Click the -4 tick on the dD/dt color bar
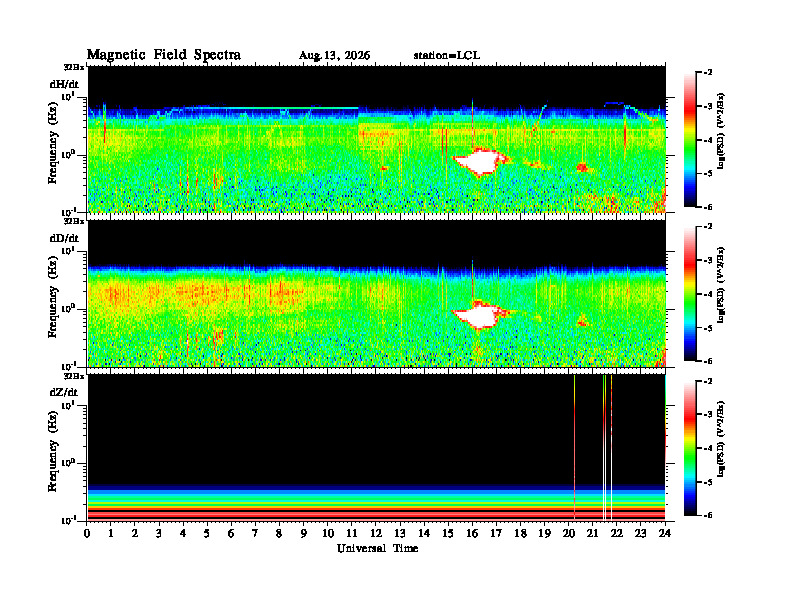The image size is (792, 612). click(x=707, y=294)
